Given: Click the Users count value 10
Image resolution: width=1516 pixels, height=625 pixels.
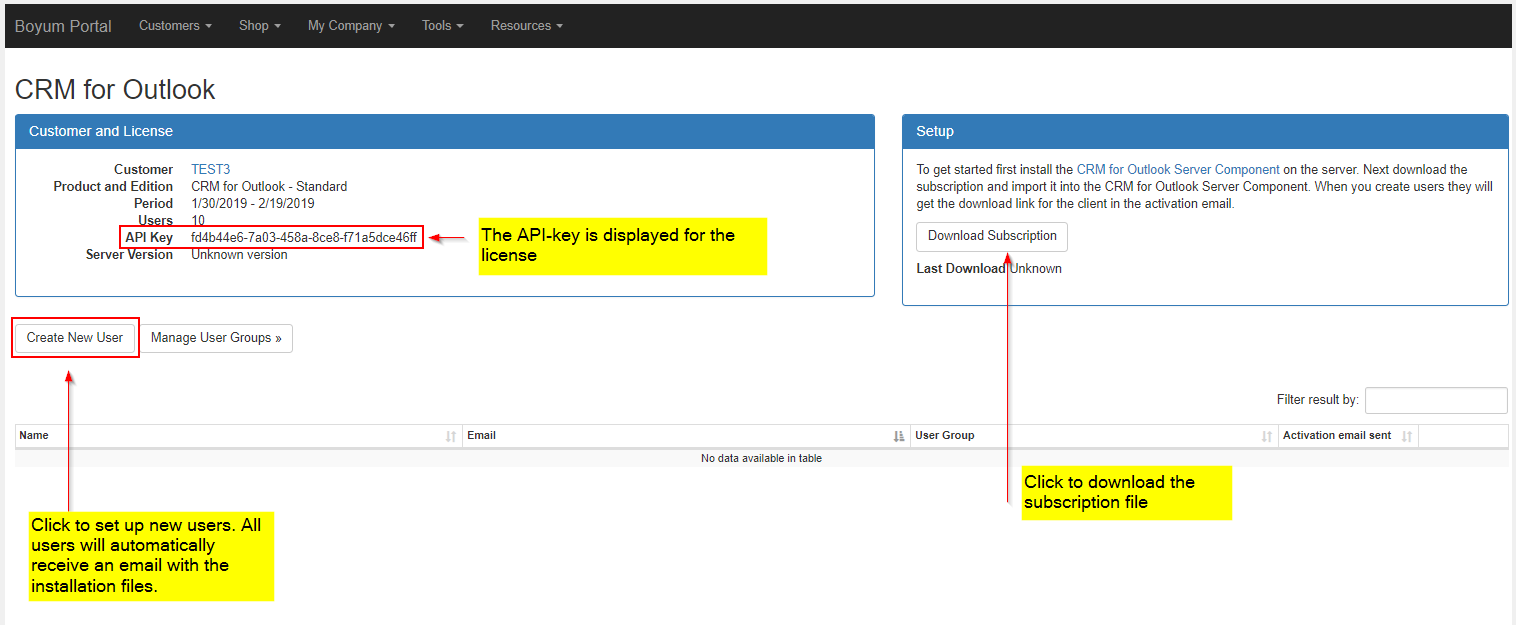Looking at the screenshot, I should [x=198, y=221].
